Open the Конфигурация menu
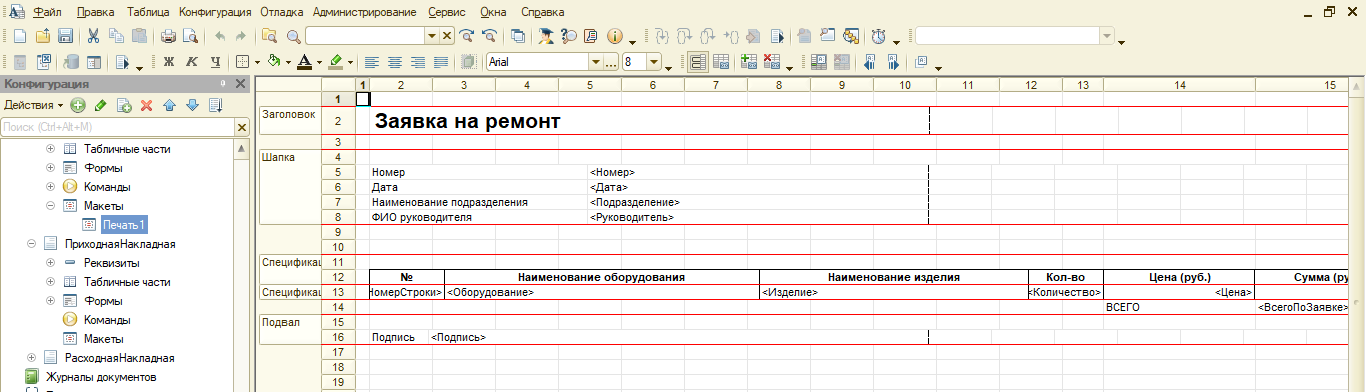 tap(215, 13)
